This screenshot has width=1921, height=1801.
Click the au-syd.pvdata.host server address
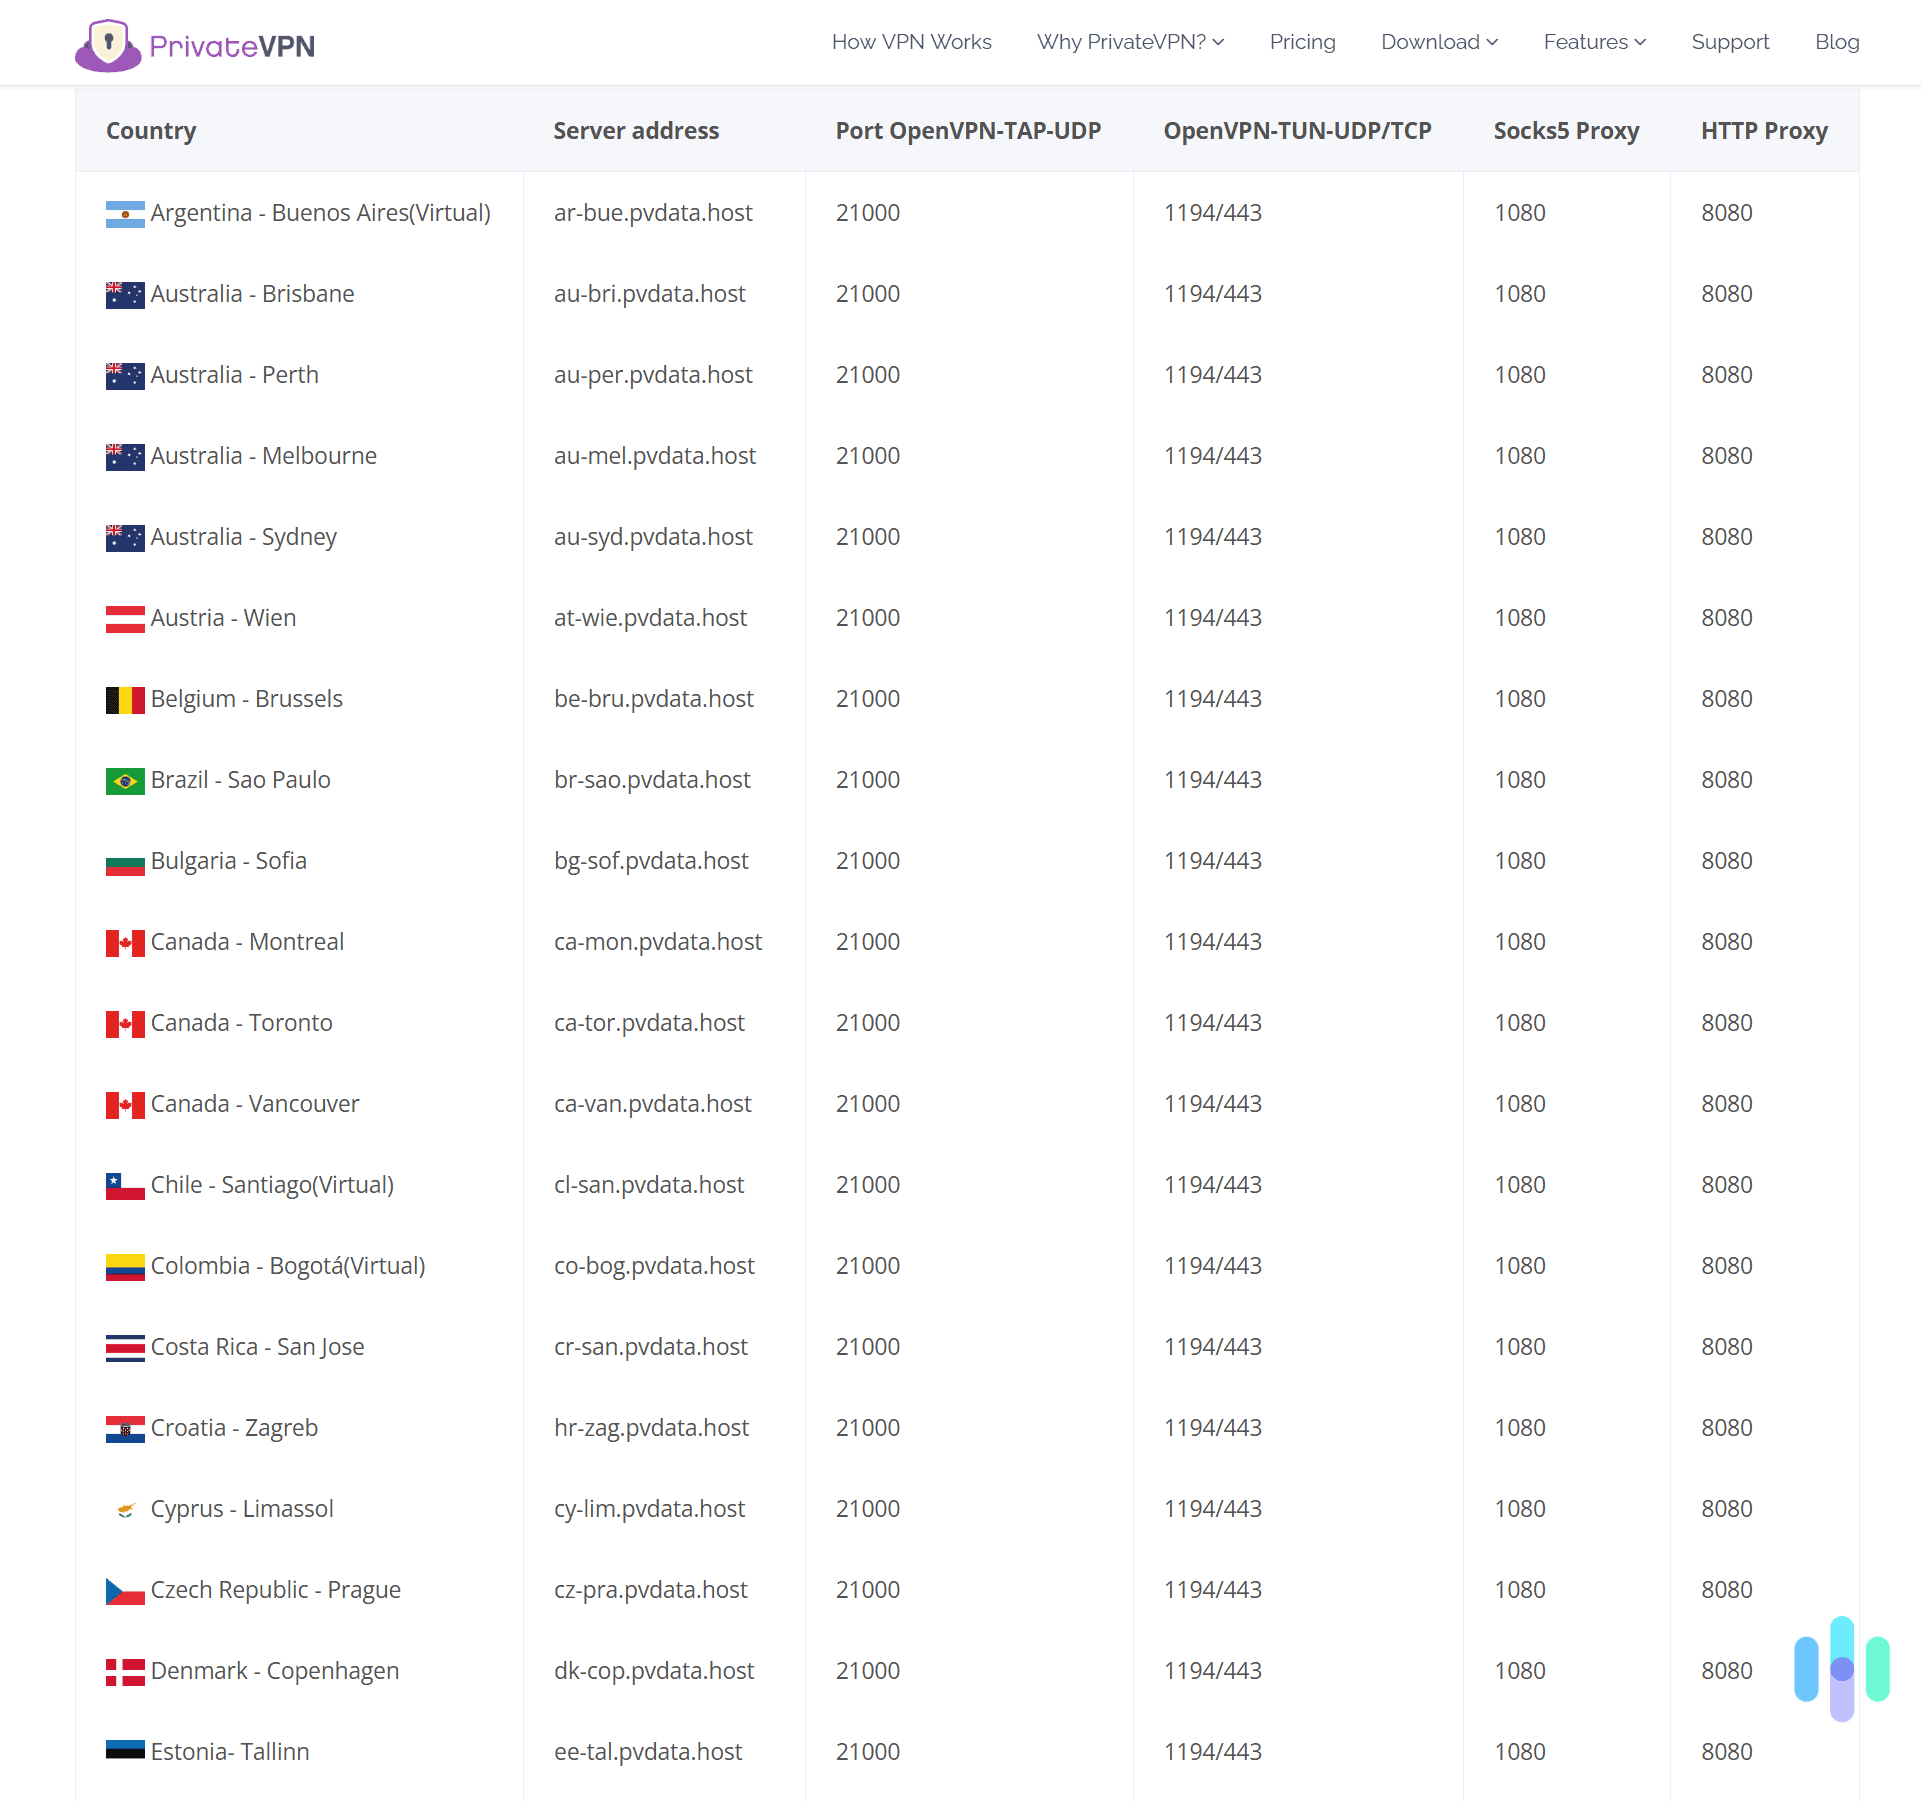click(653, 537)
